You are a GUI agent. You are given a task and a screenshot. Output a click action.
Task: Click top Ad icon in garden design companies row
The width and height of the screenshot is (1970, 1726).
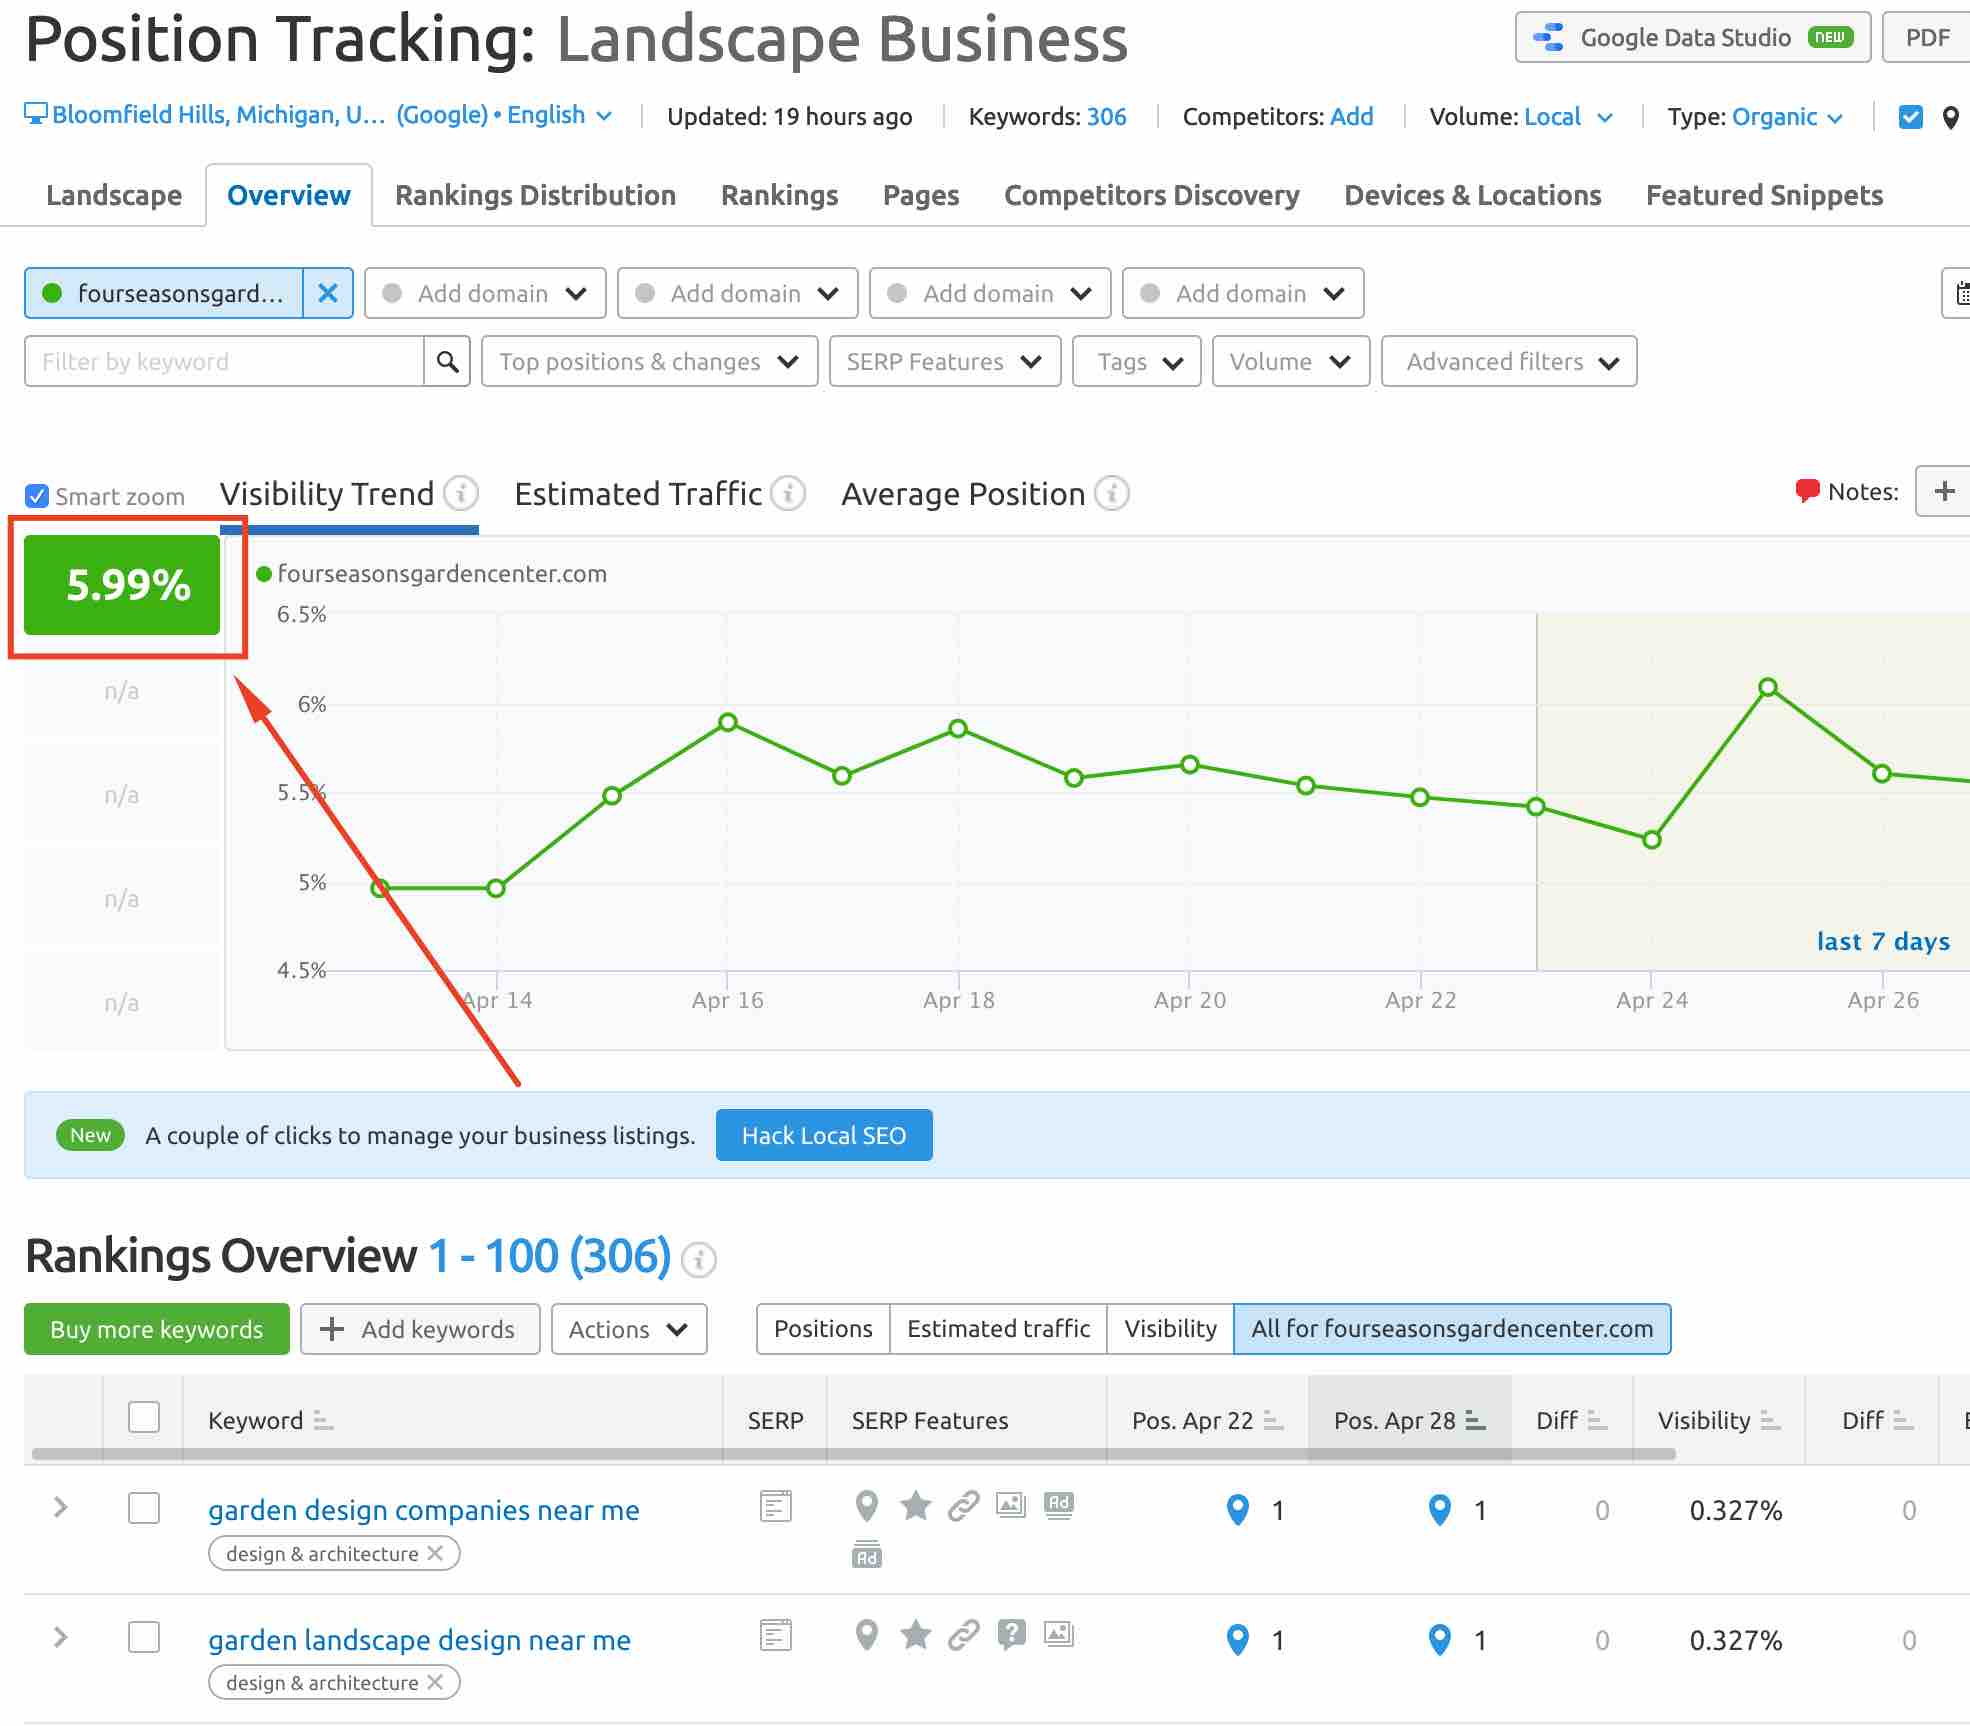pyautogui.click(x=1059, y=1505)
